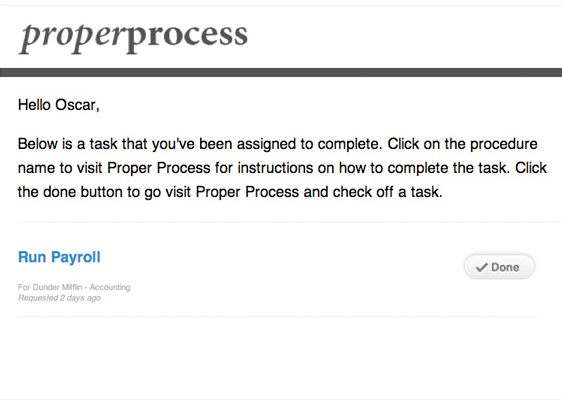Click the 'Accounting' department text
This screenshot has height=400, width=562.
click(x=110, y=287)
